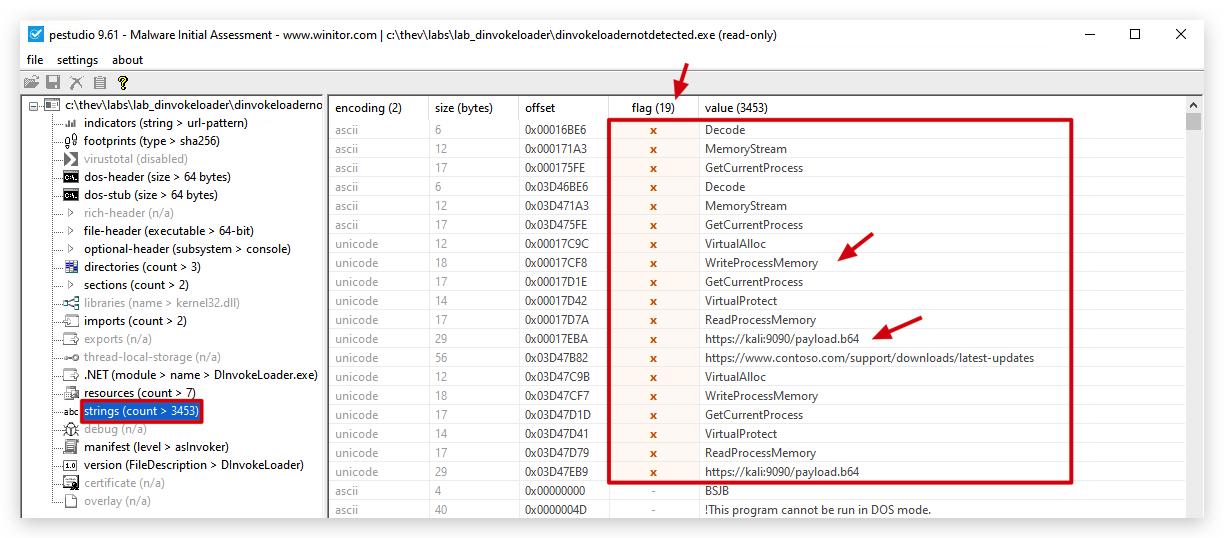
Task: Select the contoso.com latest-updates URL string
Action: pyautogui.click(x=869, y=358)
